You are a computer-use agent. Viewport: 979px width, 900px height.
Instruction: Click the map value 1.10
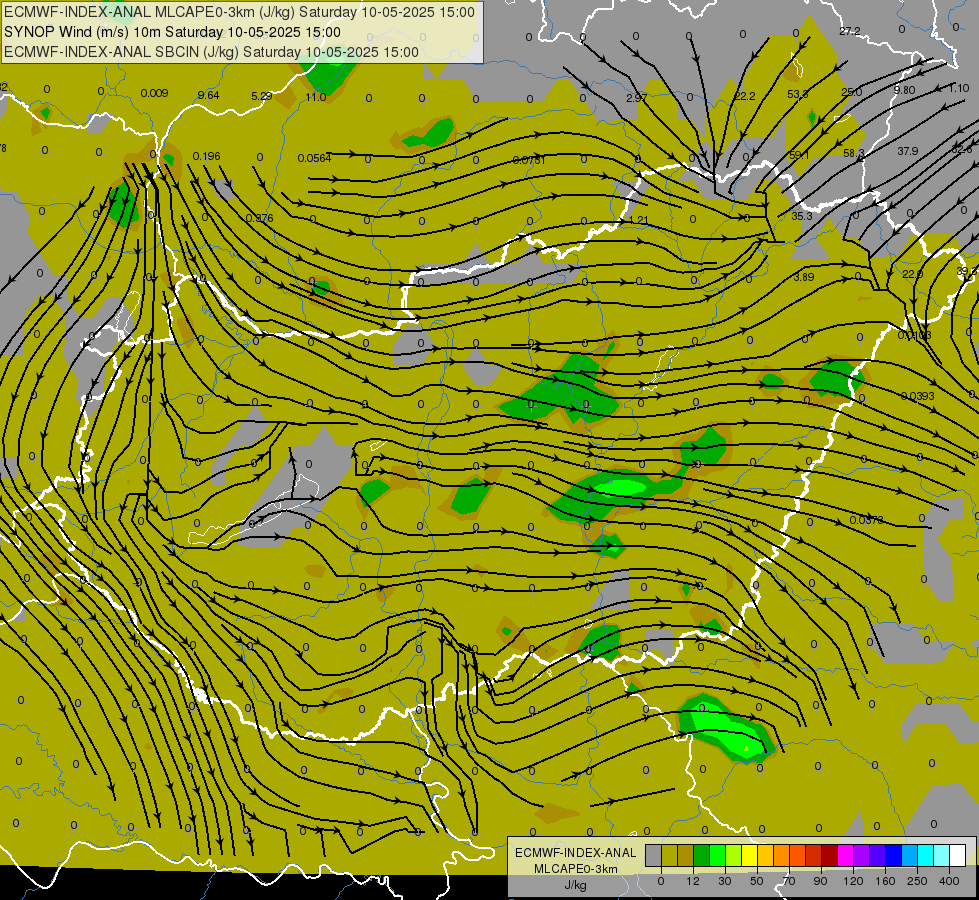click(x=958, y=89)
